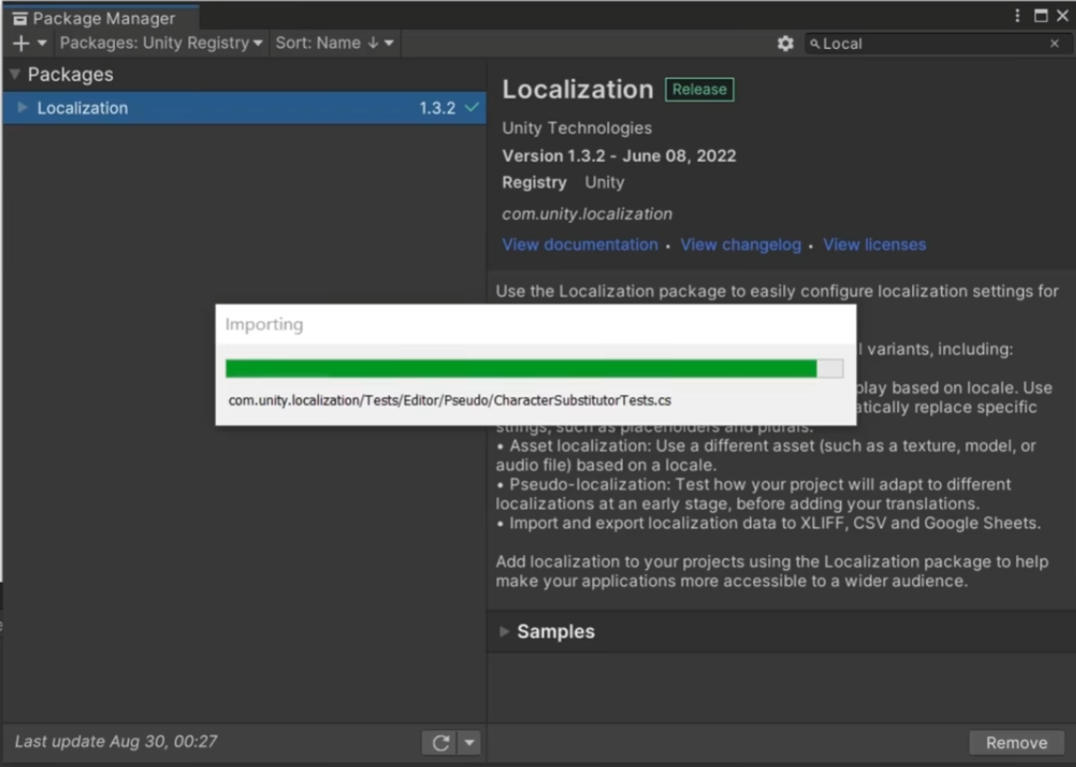Click the com.unity.localization package name text
The image size is (1076, 767).
[x=587, y=214]
